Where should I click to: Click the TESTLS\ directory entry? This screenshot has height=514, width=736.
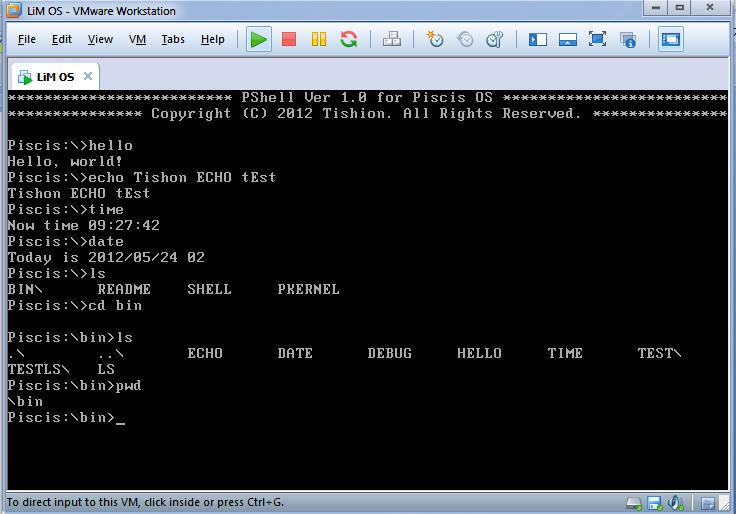pyautogui.click(x=38, y=369)
